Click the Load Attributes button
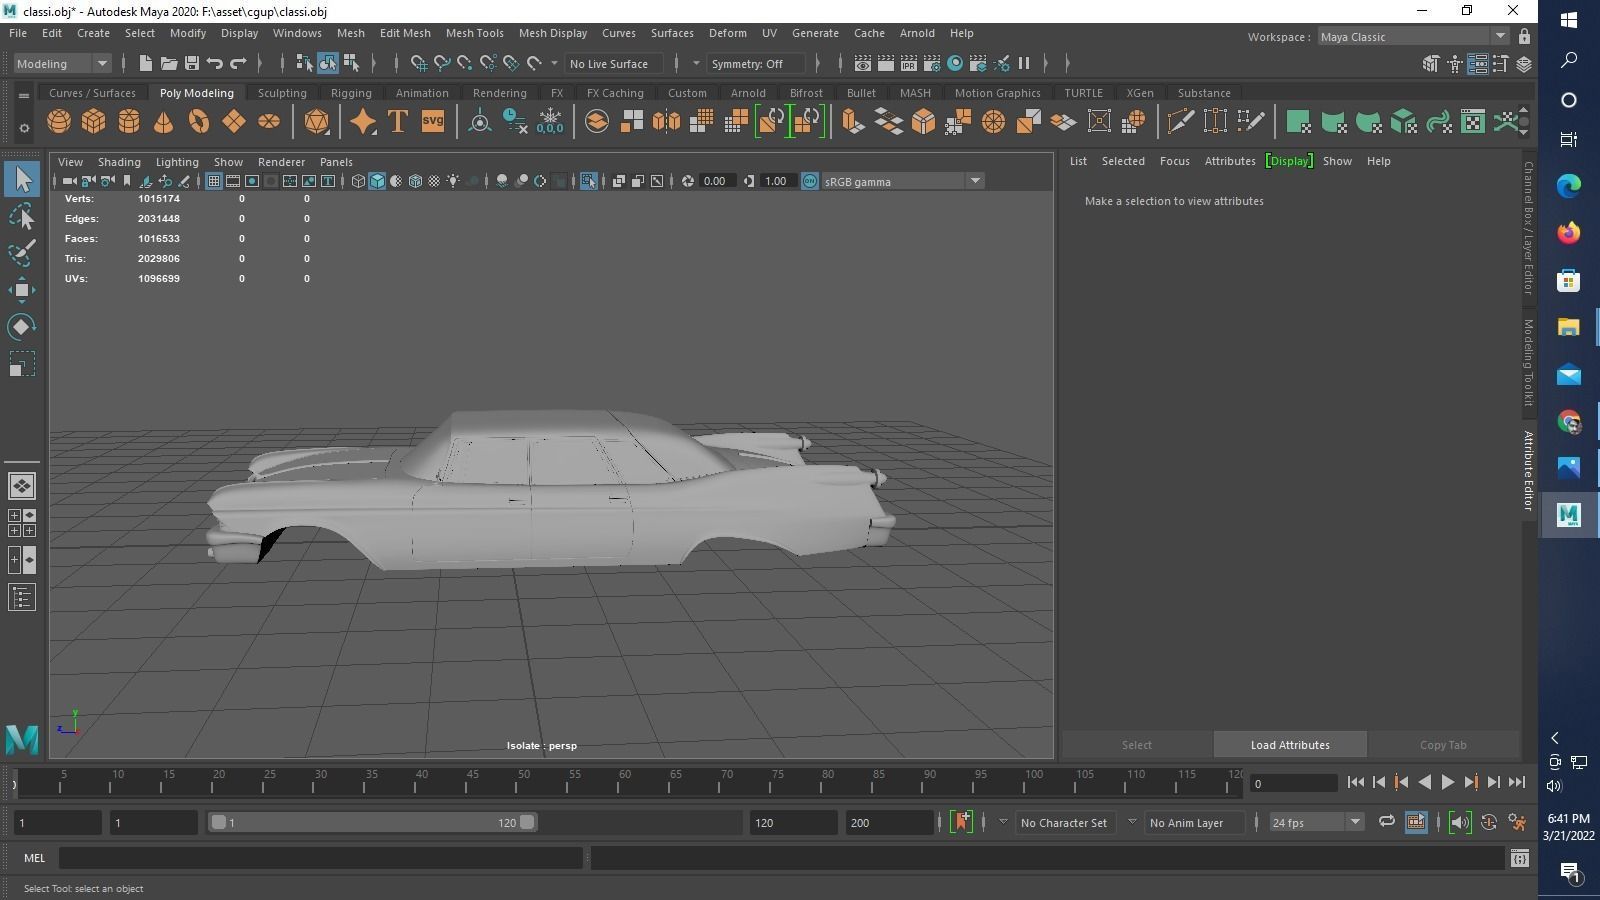 coord(1290,745)
